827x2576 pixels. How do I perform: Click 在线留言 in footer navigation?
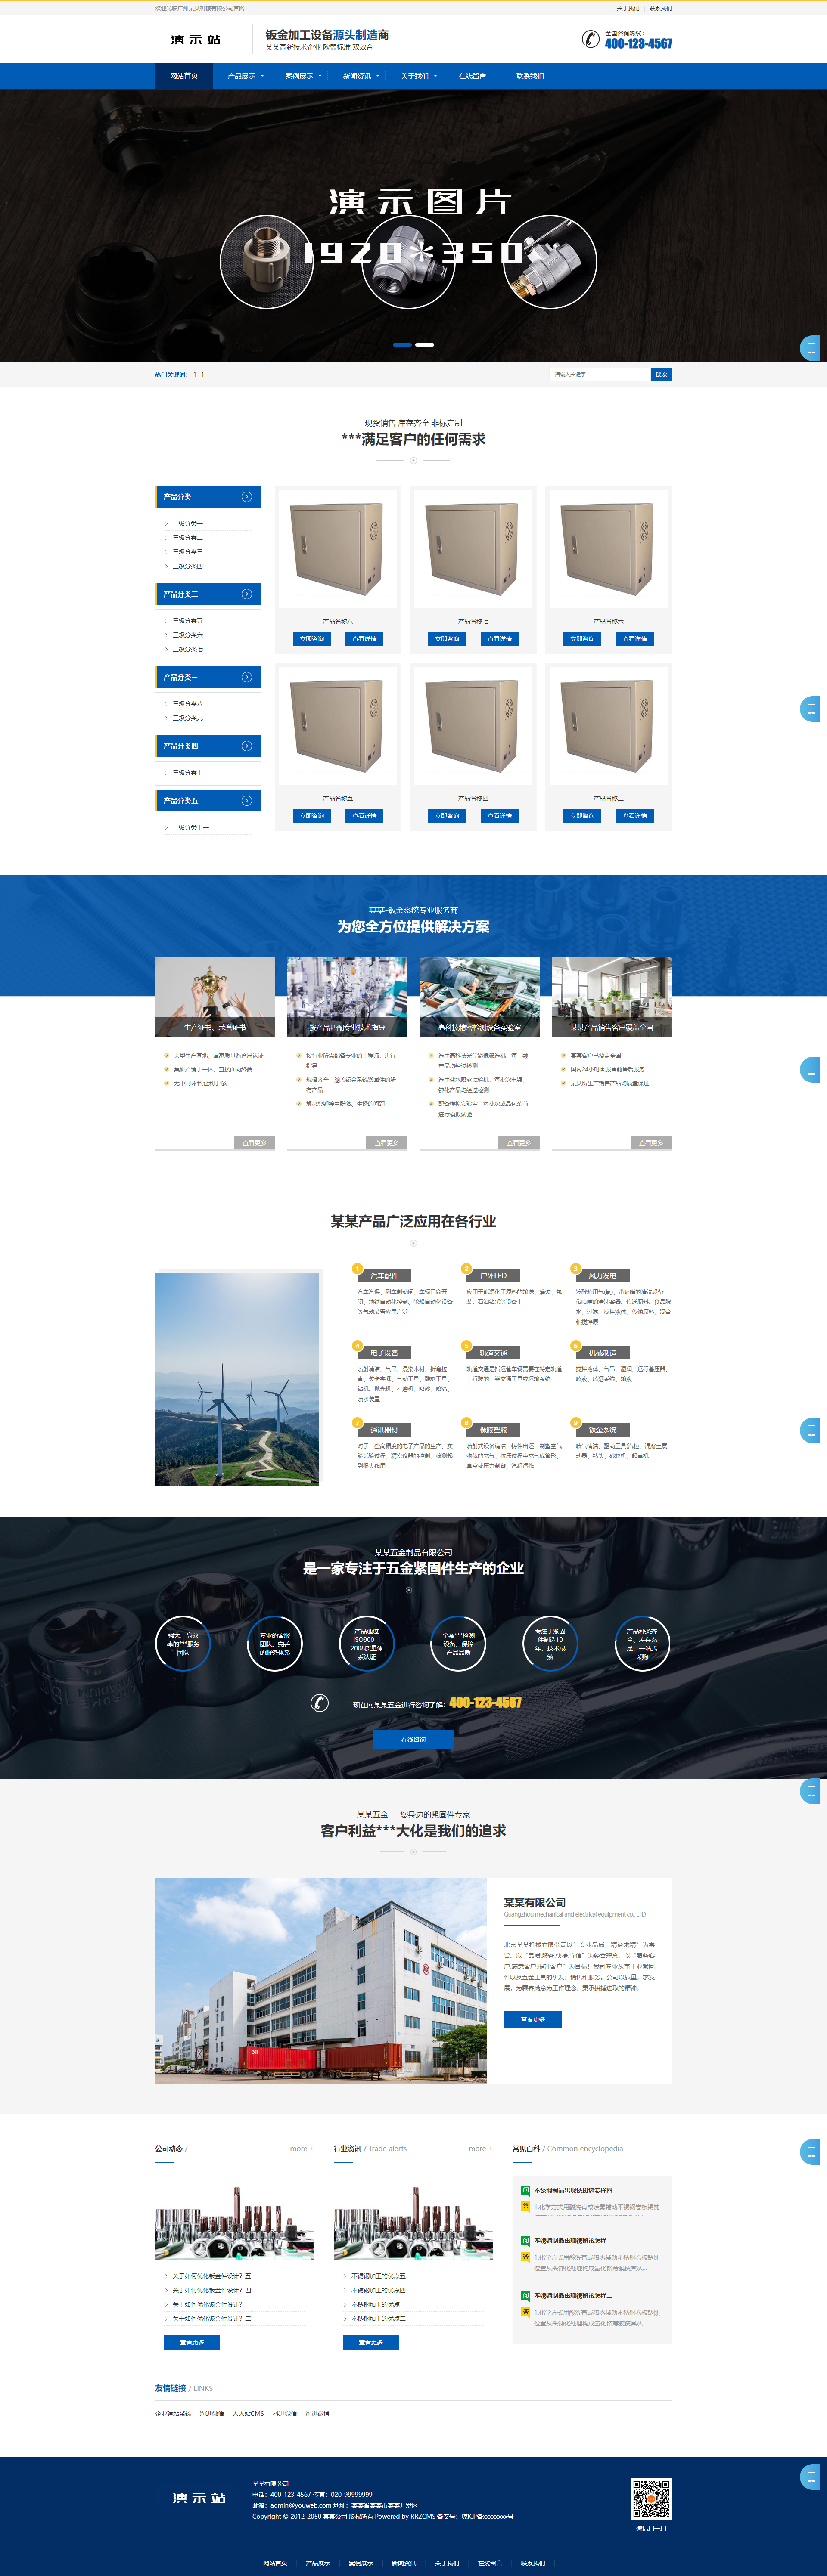(490, 2563)
